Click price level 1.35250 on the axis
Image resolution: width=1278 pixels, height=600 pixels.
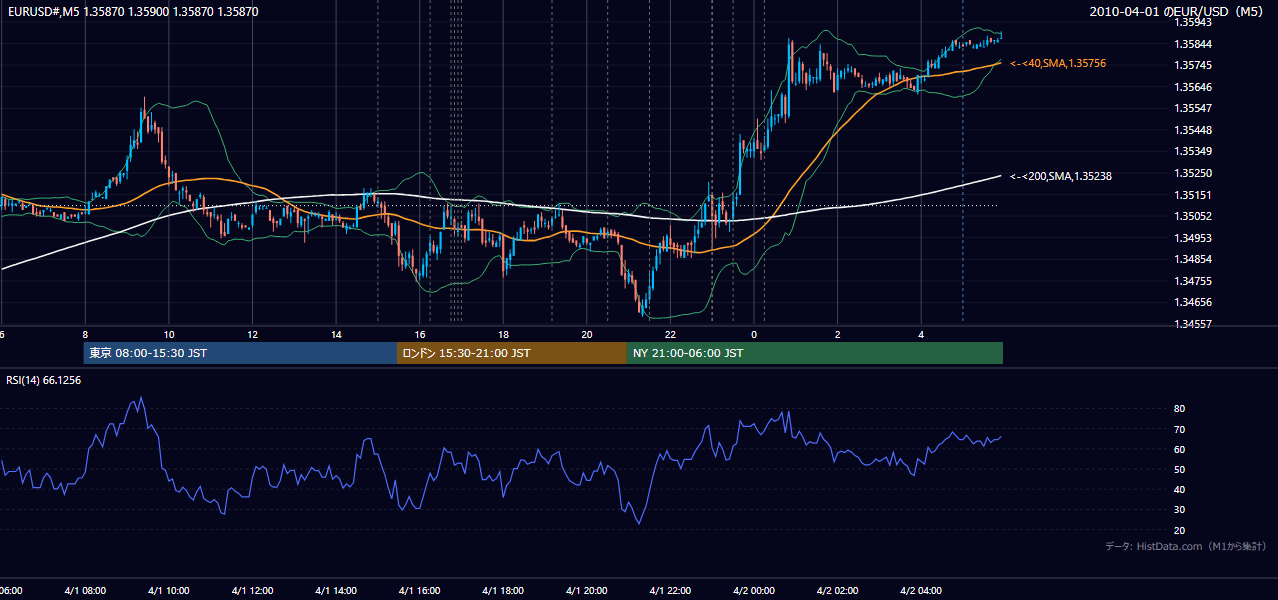1192,173
